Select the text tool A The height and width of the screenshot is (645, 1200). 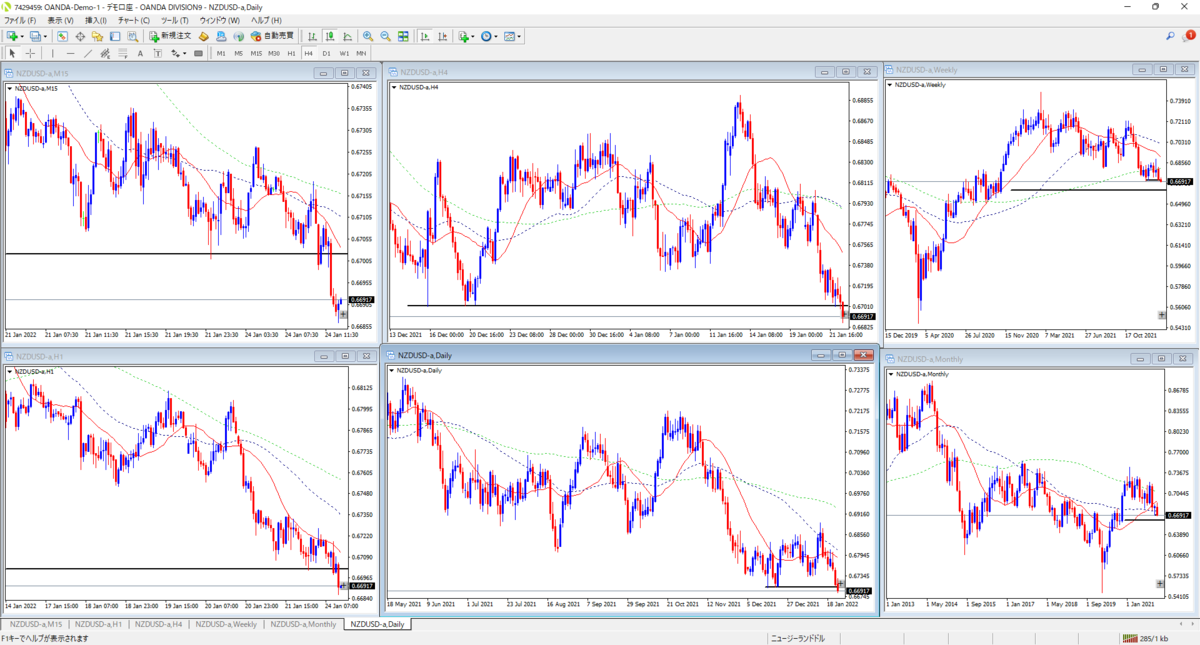point(140,53)
